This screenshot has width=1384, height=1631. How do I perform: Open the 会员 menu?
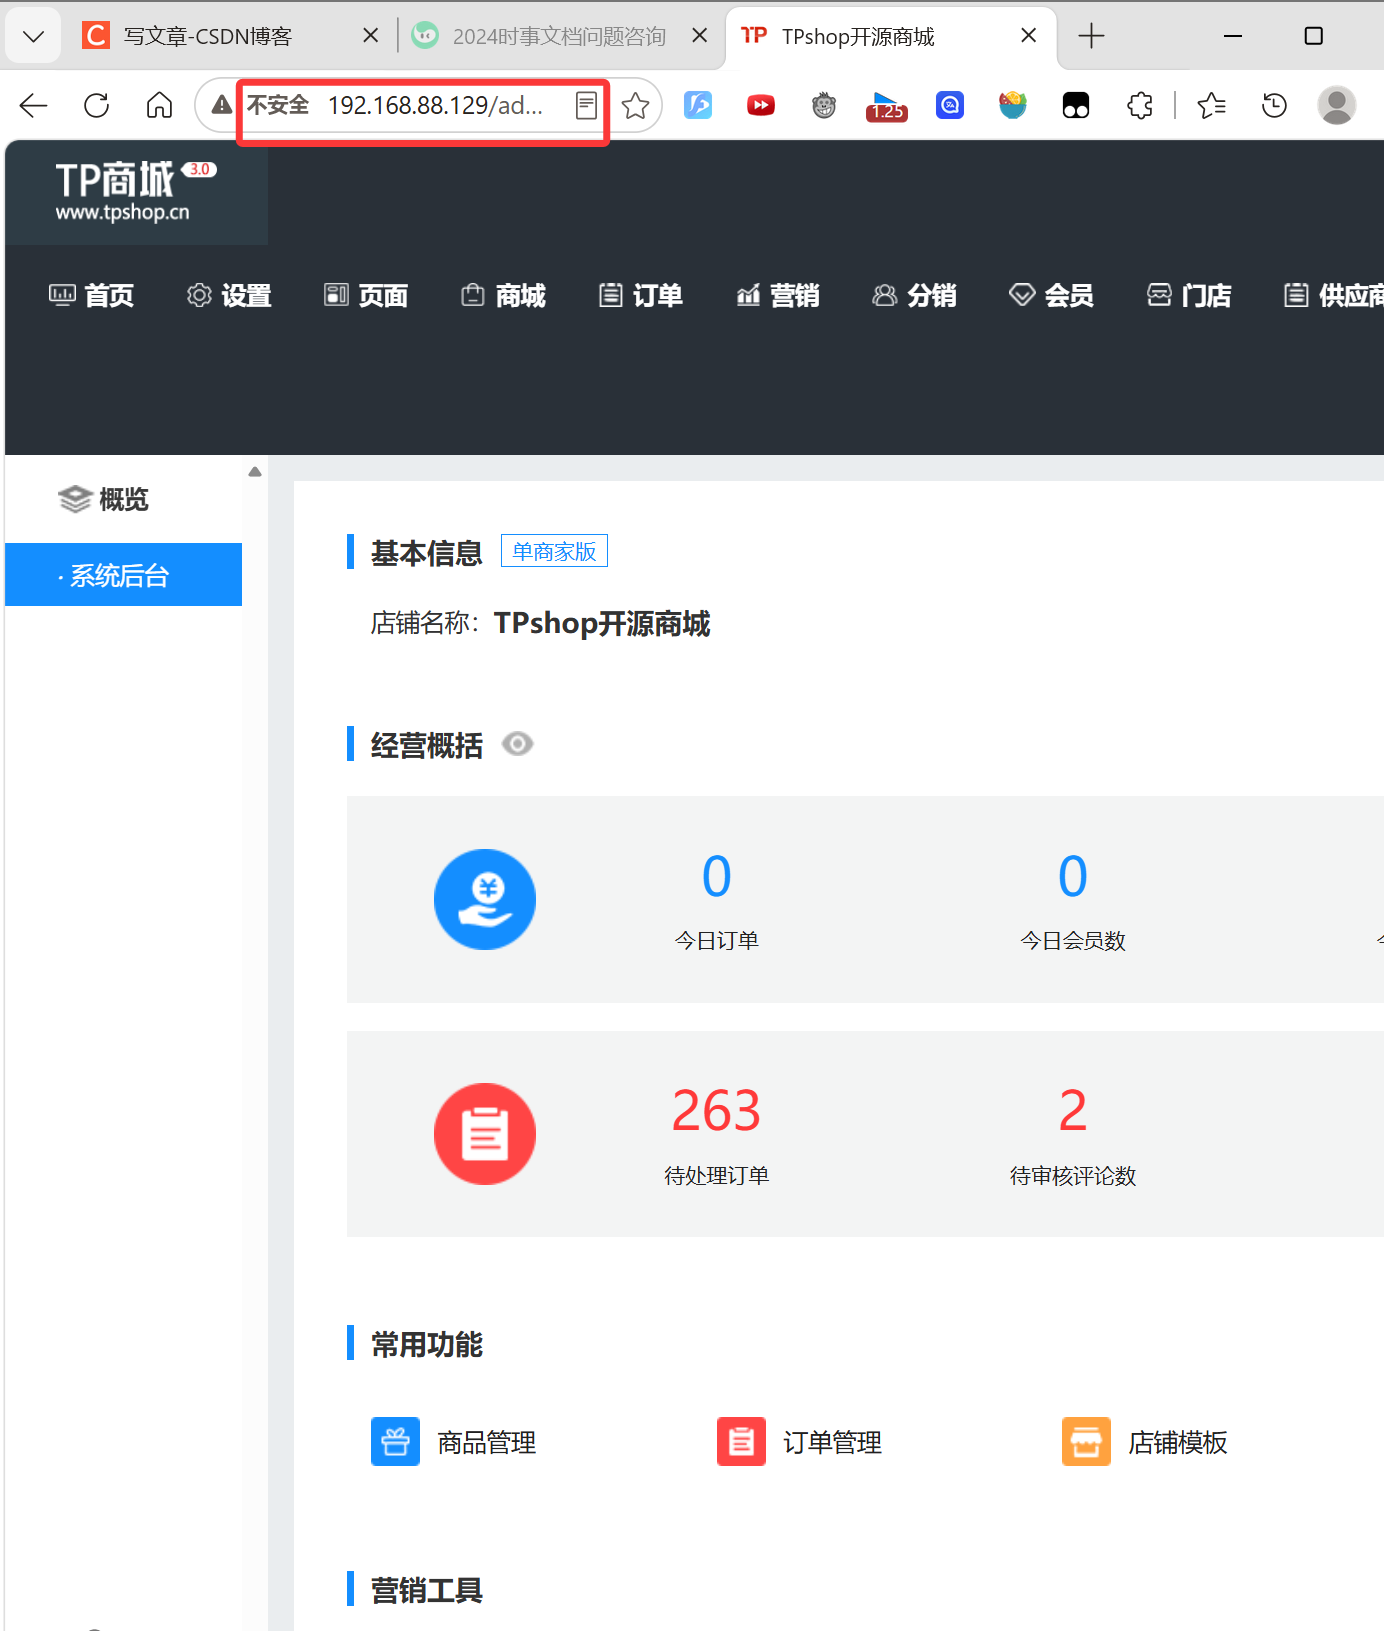[1052, 296]
